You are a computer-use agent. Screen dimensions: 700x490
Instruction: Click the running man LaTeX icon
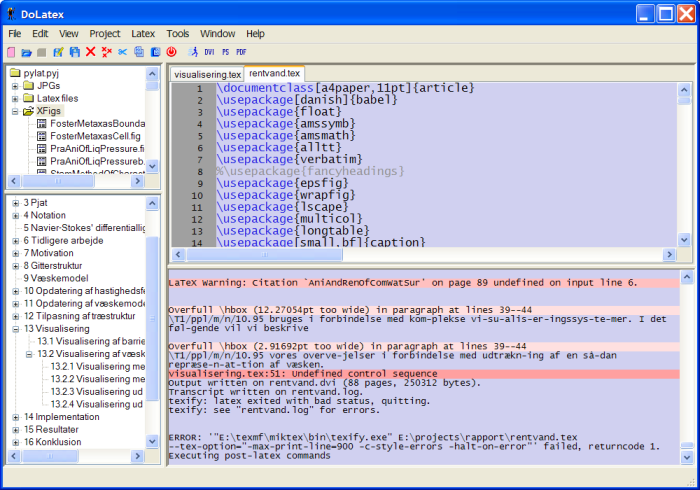tap(192, 51)
